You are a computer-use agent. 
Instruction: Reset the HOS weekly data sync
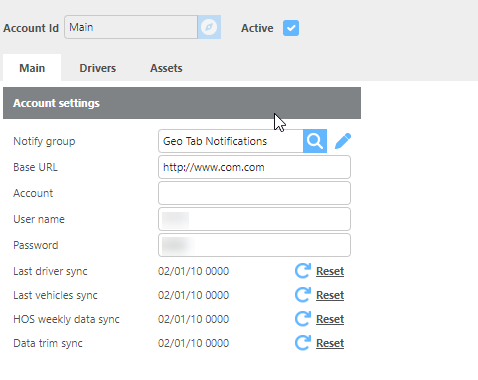[x=330, y=319]
